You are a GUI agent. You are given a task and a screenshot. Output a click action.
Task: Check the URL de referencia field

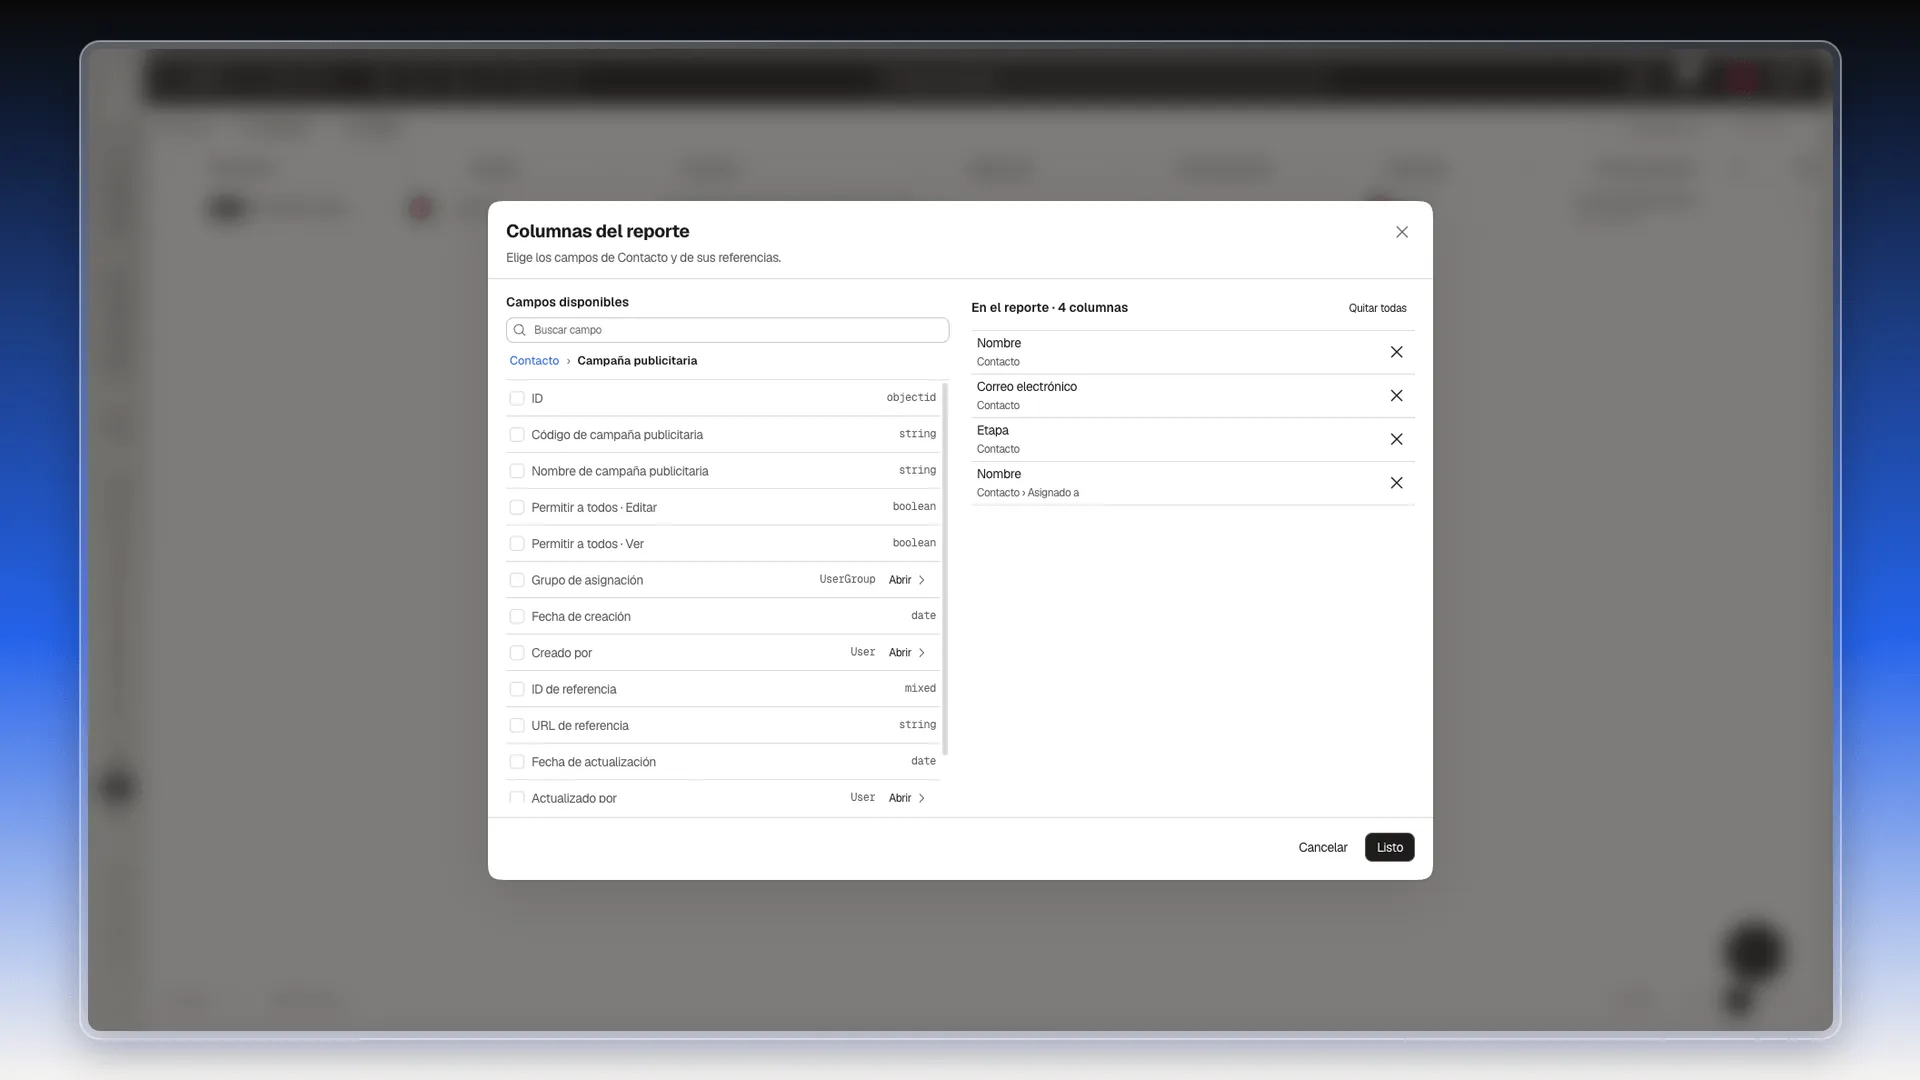tap(517, 725)
